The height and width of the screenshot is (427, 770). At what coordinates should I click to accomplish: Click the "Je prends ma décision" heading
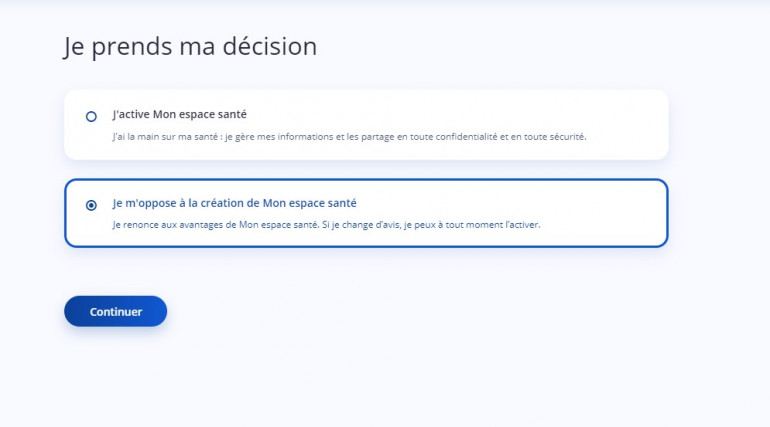(190, 46)
